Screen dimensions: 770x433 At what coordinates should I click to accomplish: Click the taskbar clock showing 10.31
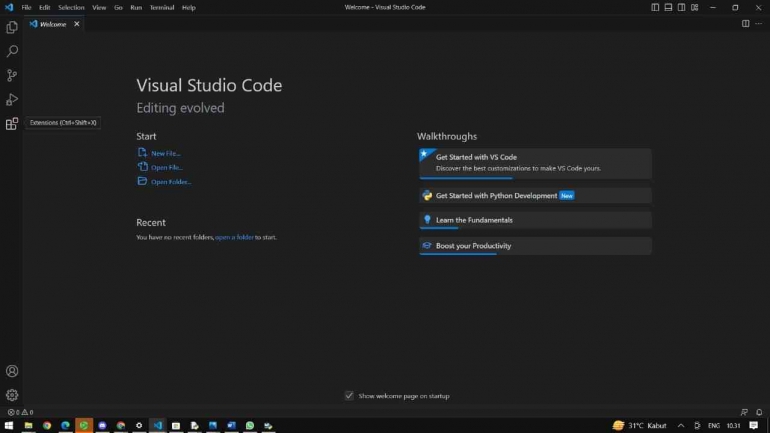click(x=734, y=426)
